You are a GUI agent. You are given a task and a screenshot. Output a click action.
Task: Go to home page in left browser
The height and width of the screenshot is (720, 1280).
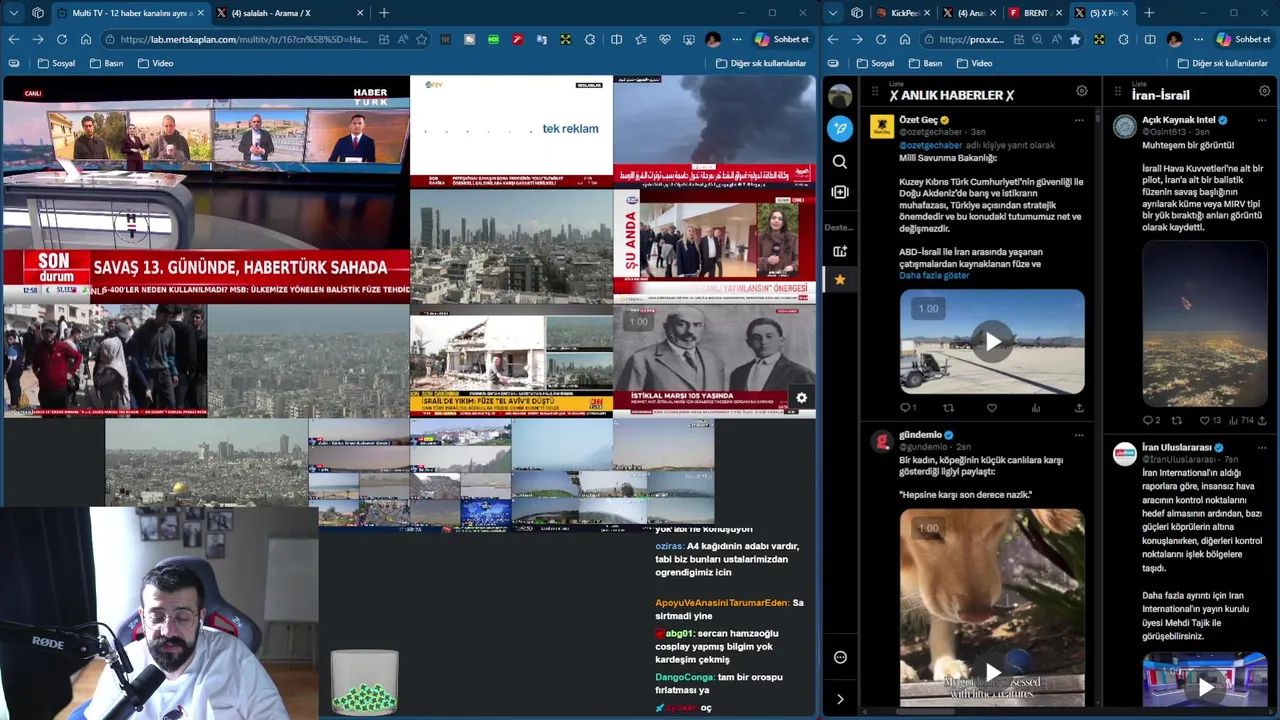[85, 39]
